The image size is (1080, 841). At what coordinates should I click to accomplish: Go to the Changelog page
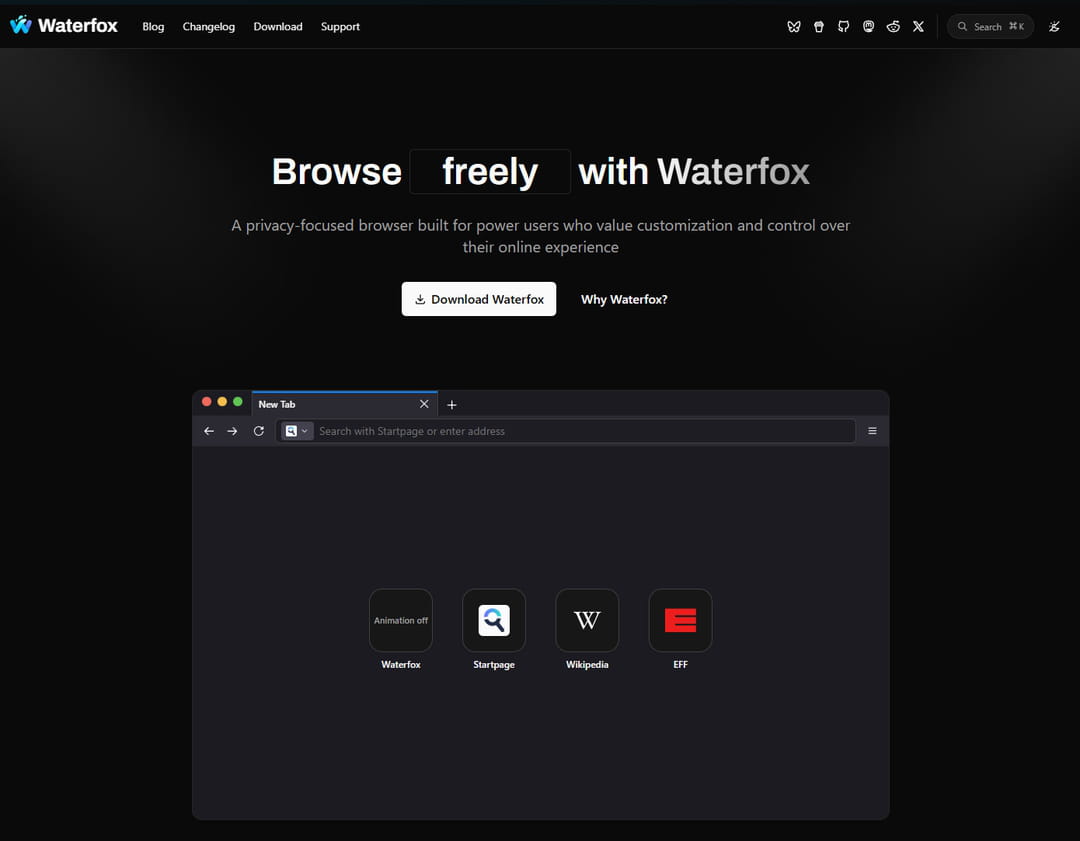coord(208,27)
